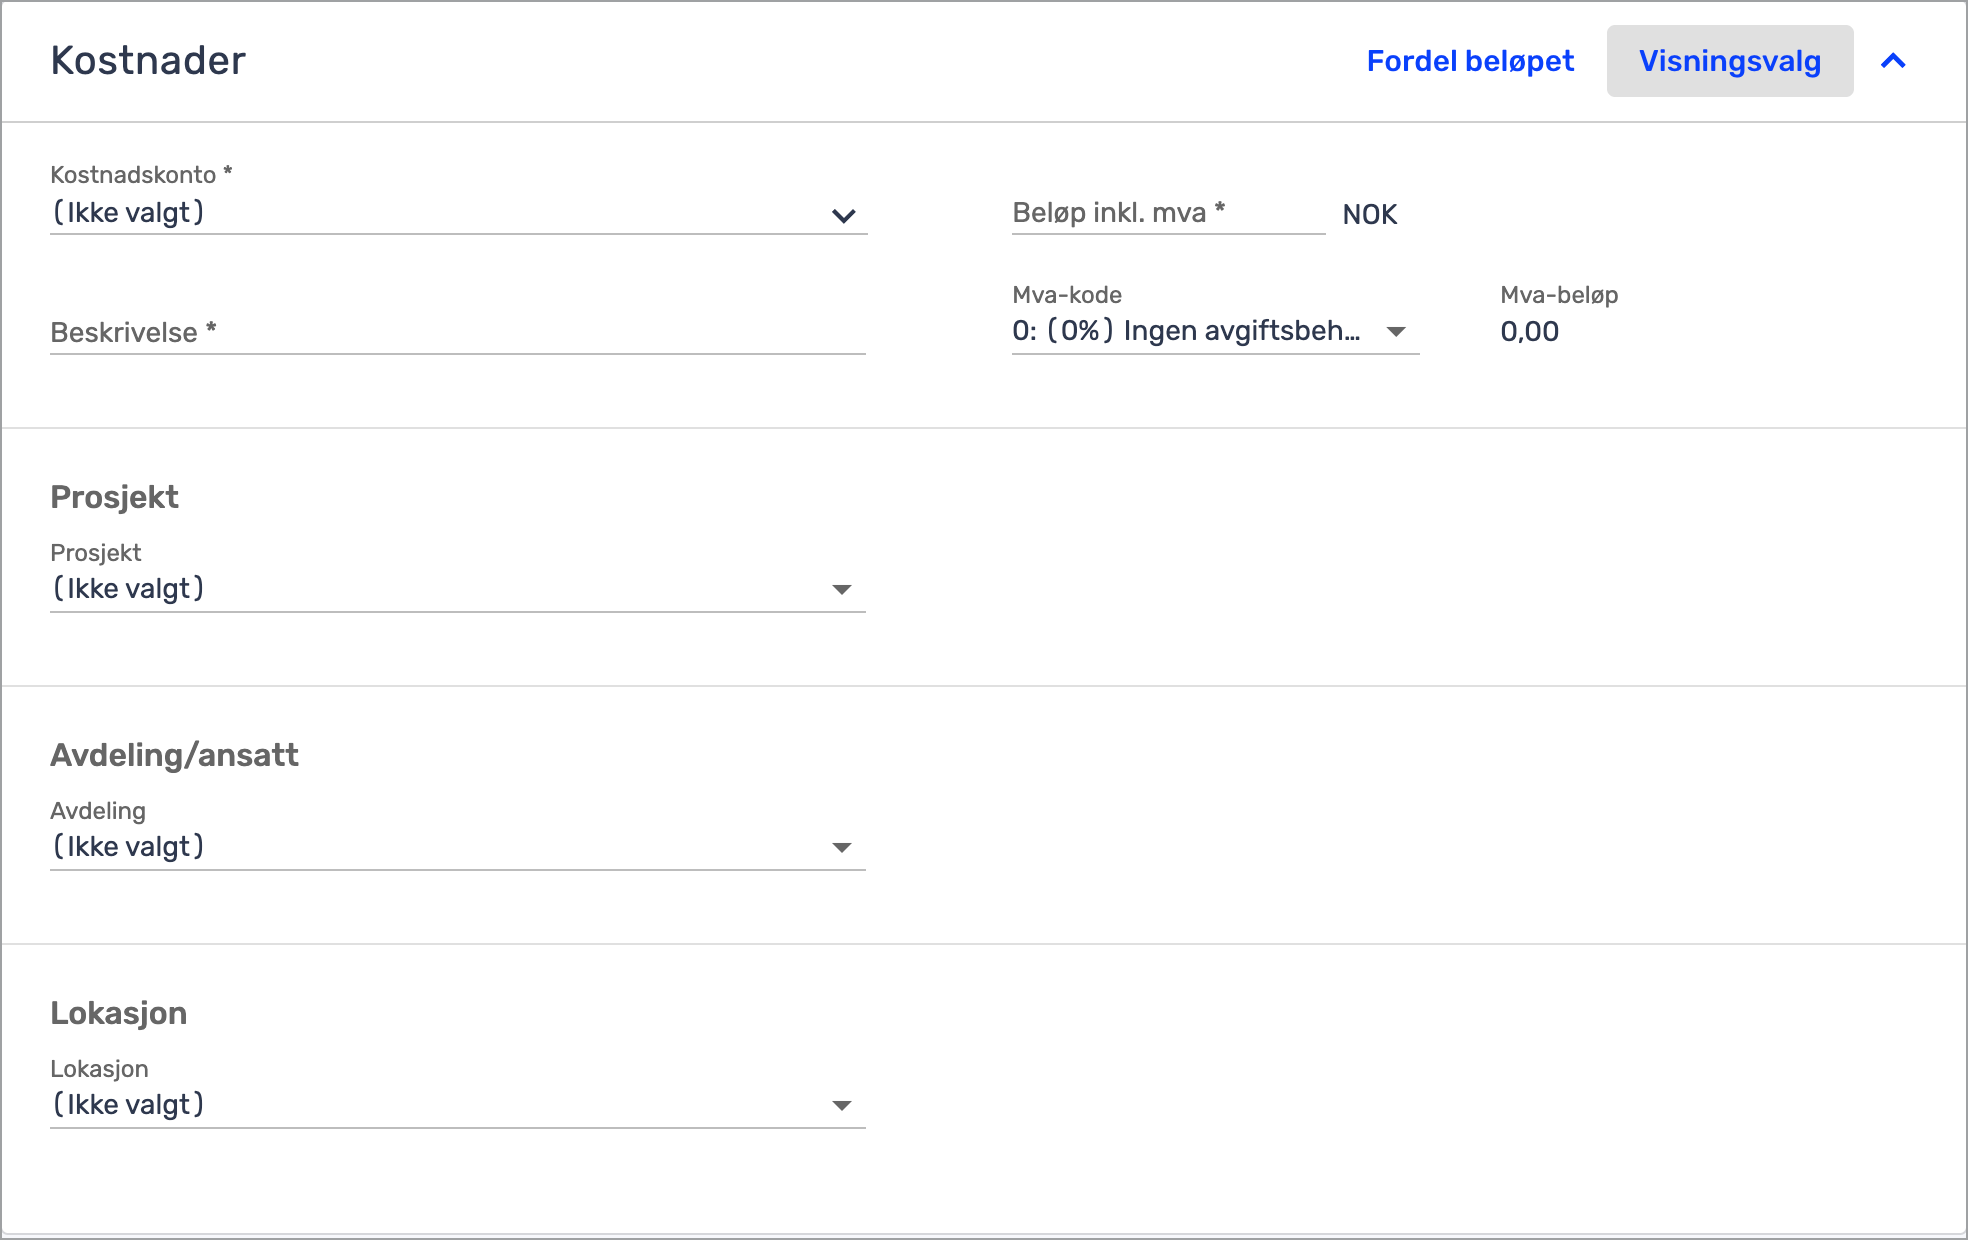Click the Fordel beløpet link
Image resolution: width=1968 pixels, height=1240 pixels.
click(x=1470, y=61)
